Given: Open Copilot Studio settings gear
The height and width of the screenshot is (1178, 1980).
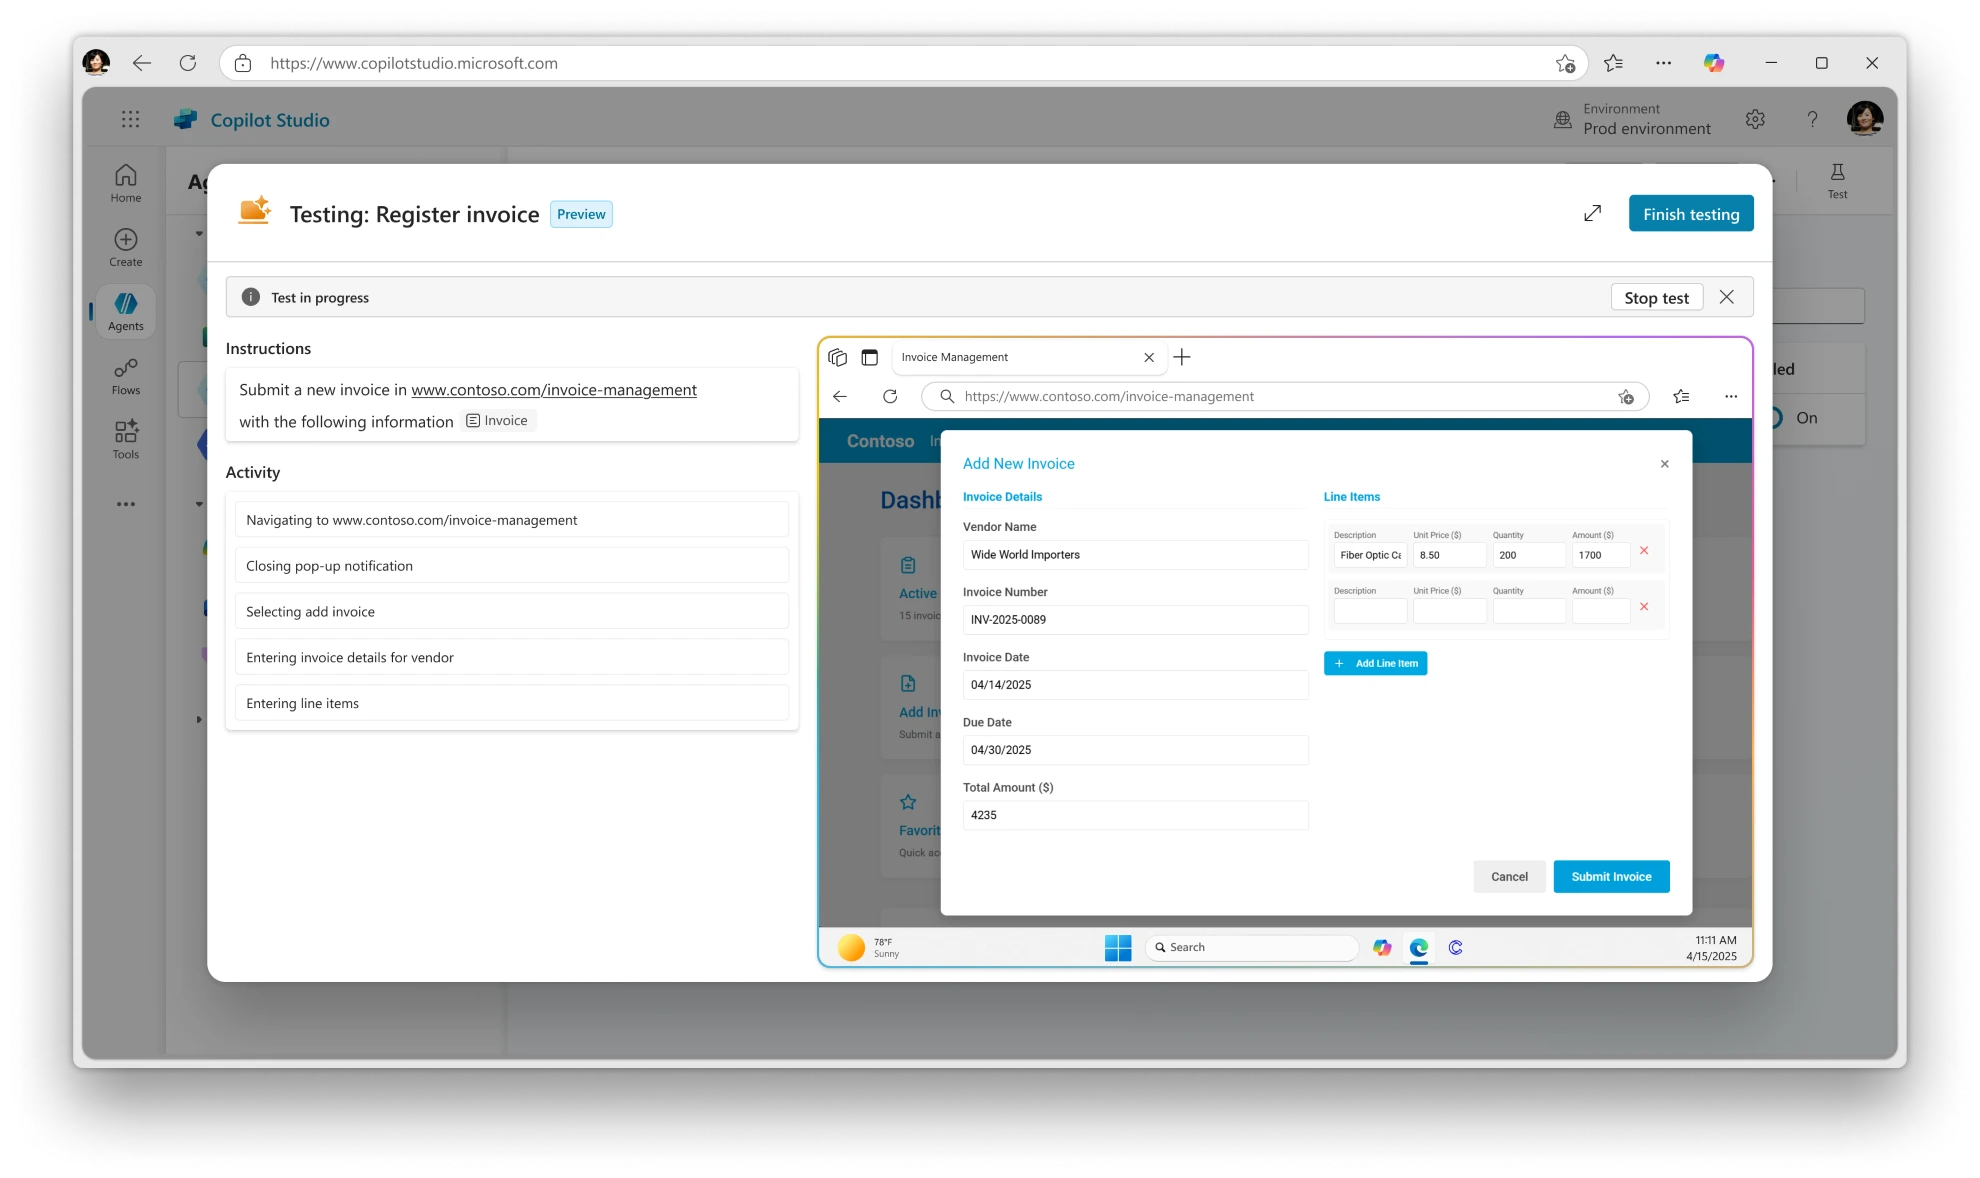Looking at the screenshot, I should (1755, 119).
